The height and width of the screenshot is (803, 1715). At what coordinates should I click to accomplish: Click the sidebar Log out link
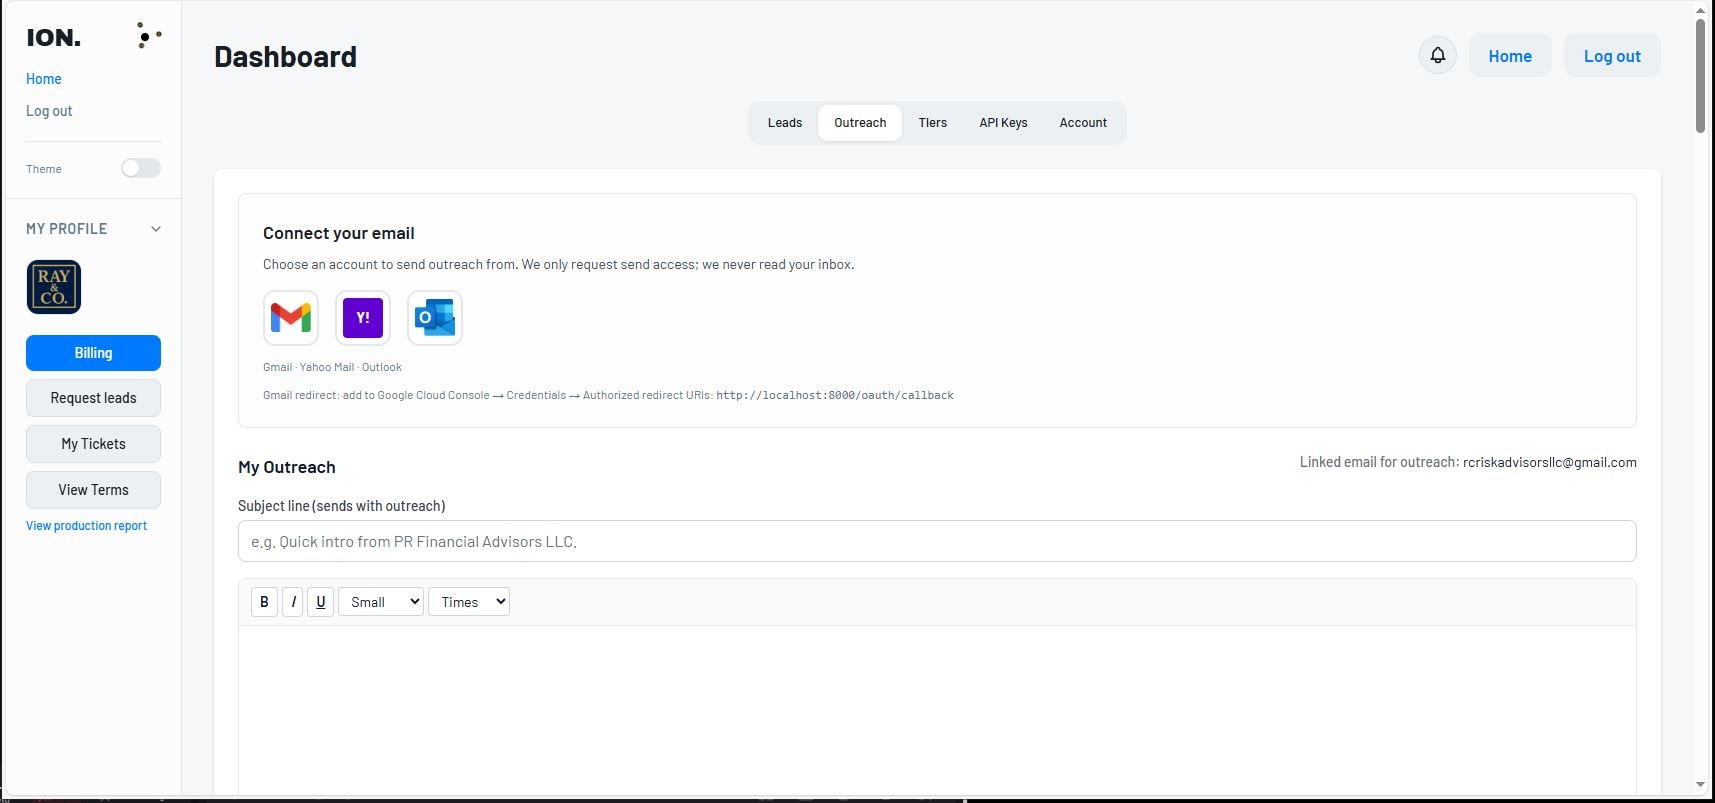pyautogui.click(x=49, y=111)
